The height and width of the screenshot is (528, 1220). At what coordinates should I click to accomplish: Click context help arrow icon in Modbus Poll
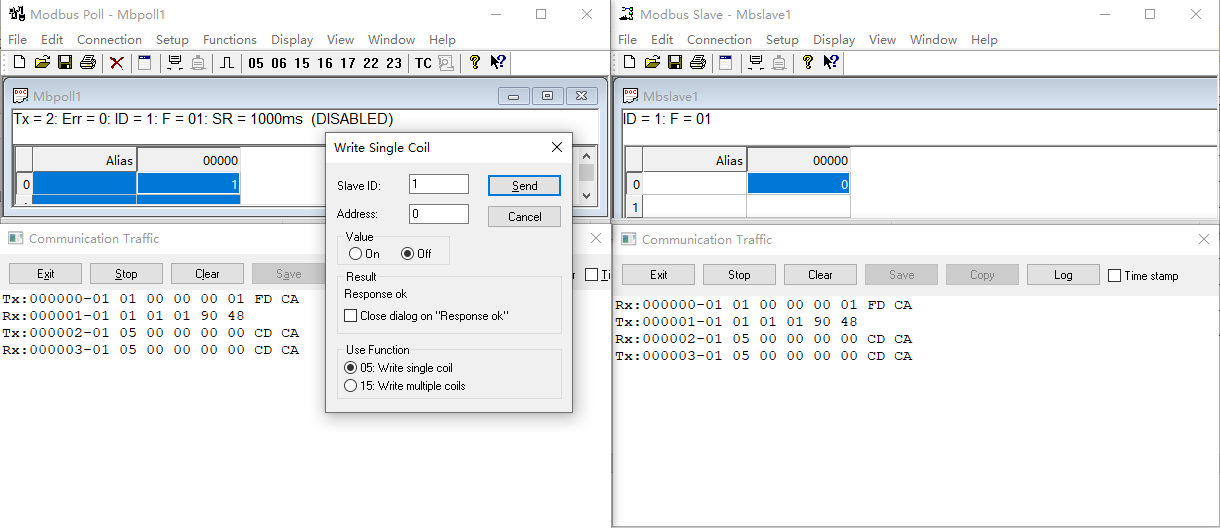click(x=498, y=63)
